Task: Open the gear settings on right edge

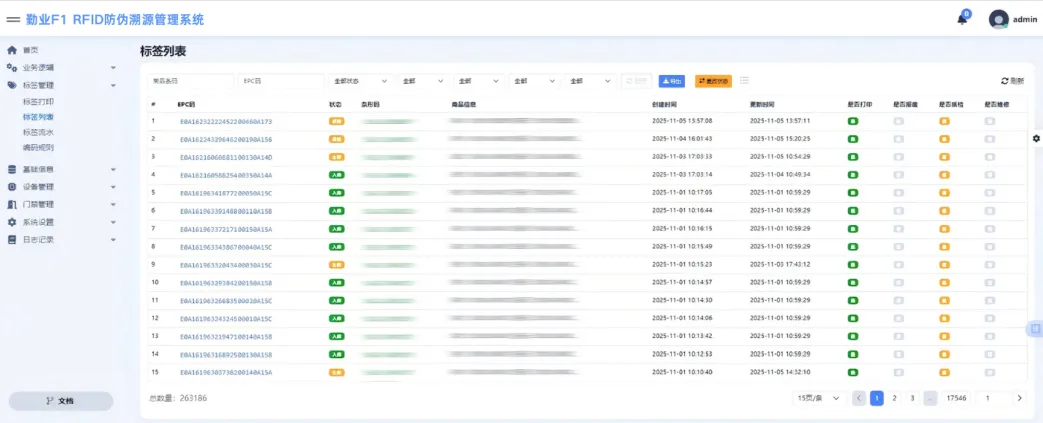Action: (1035, 138)
